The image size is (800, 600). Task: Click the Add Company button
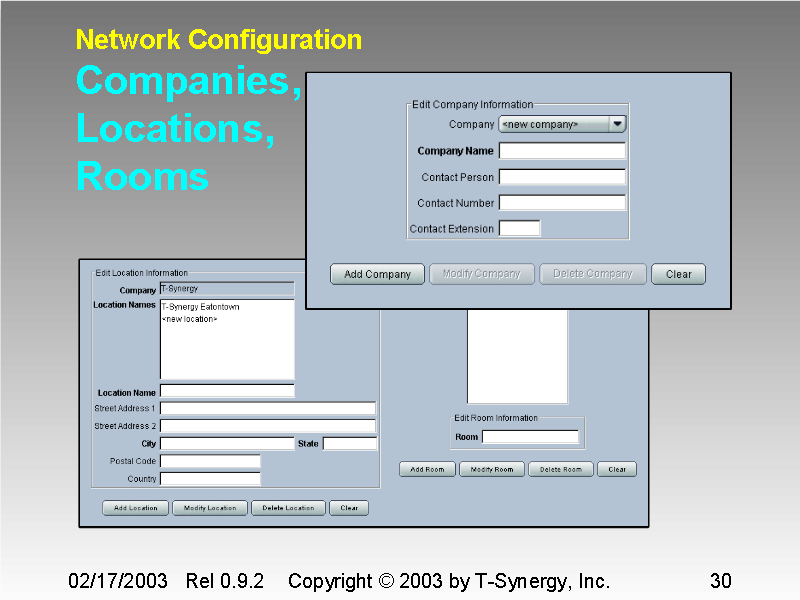click(x=377, y=274)
